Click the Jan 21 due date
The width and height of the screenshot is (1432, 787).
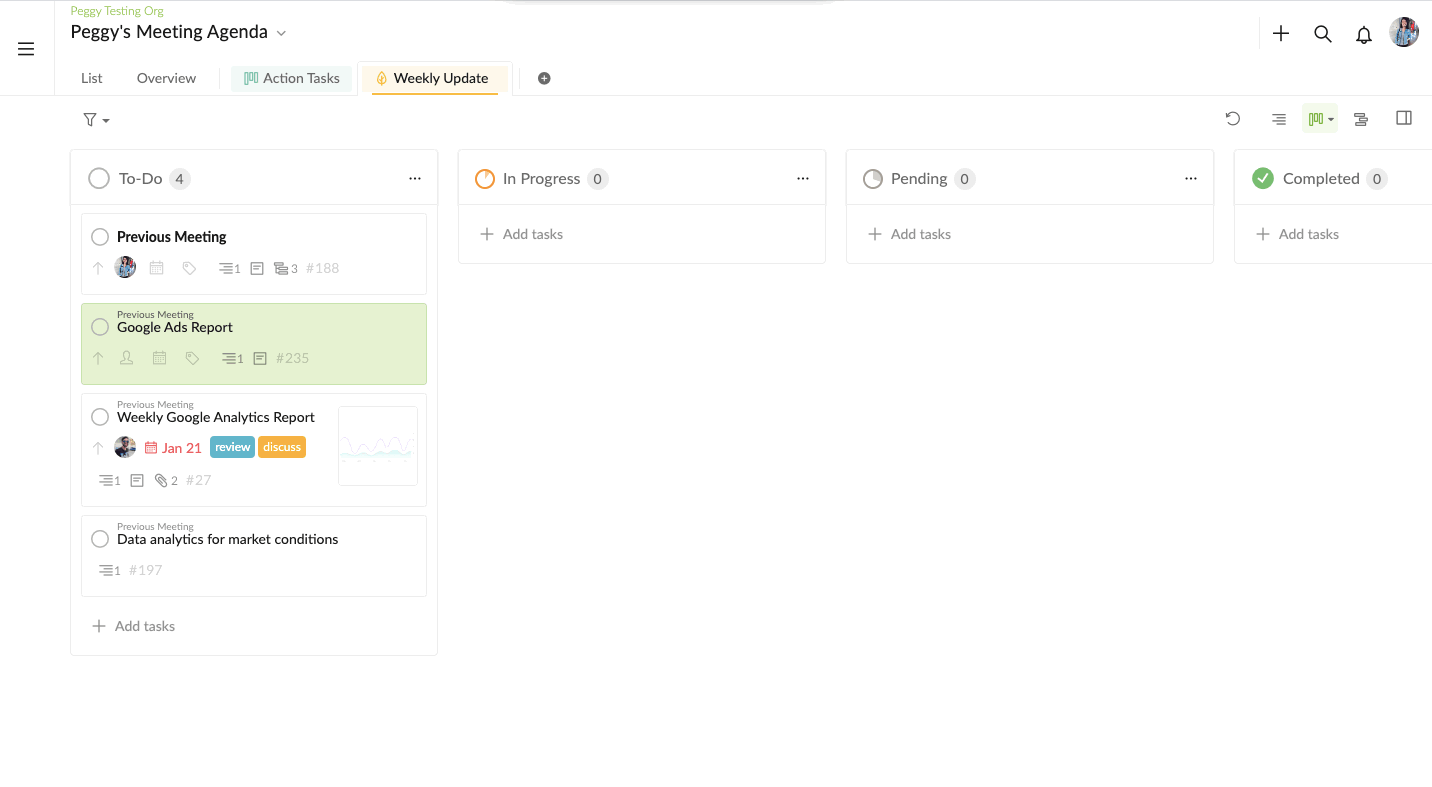pyautogui.click(x=173, y=448)
